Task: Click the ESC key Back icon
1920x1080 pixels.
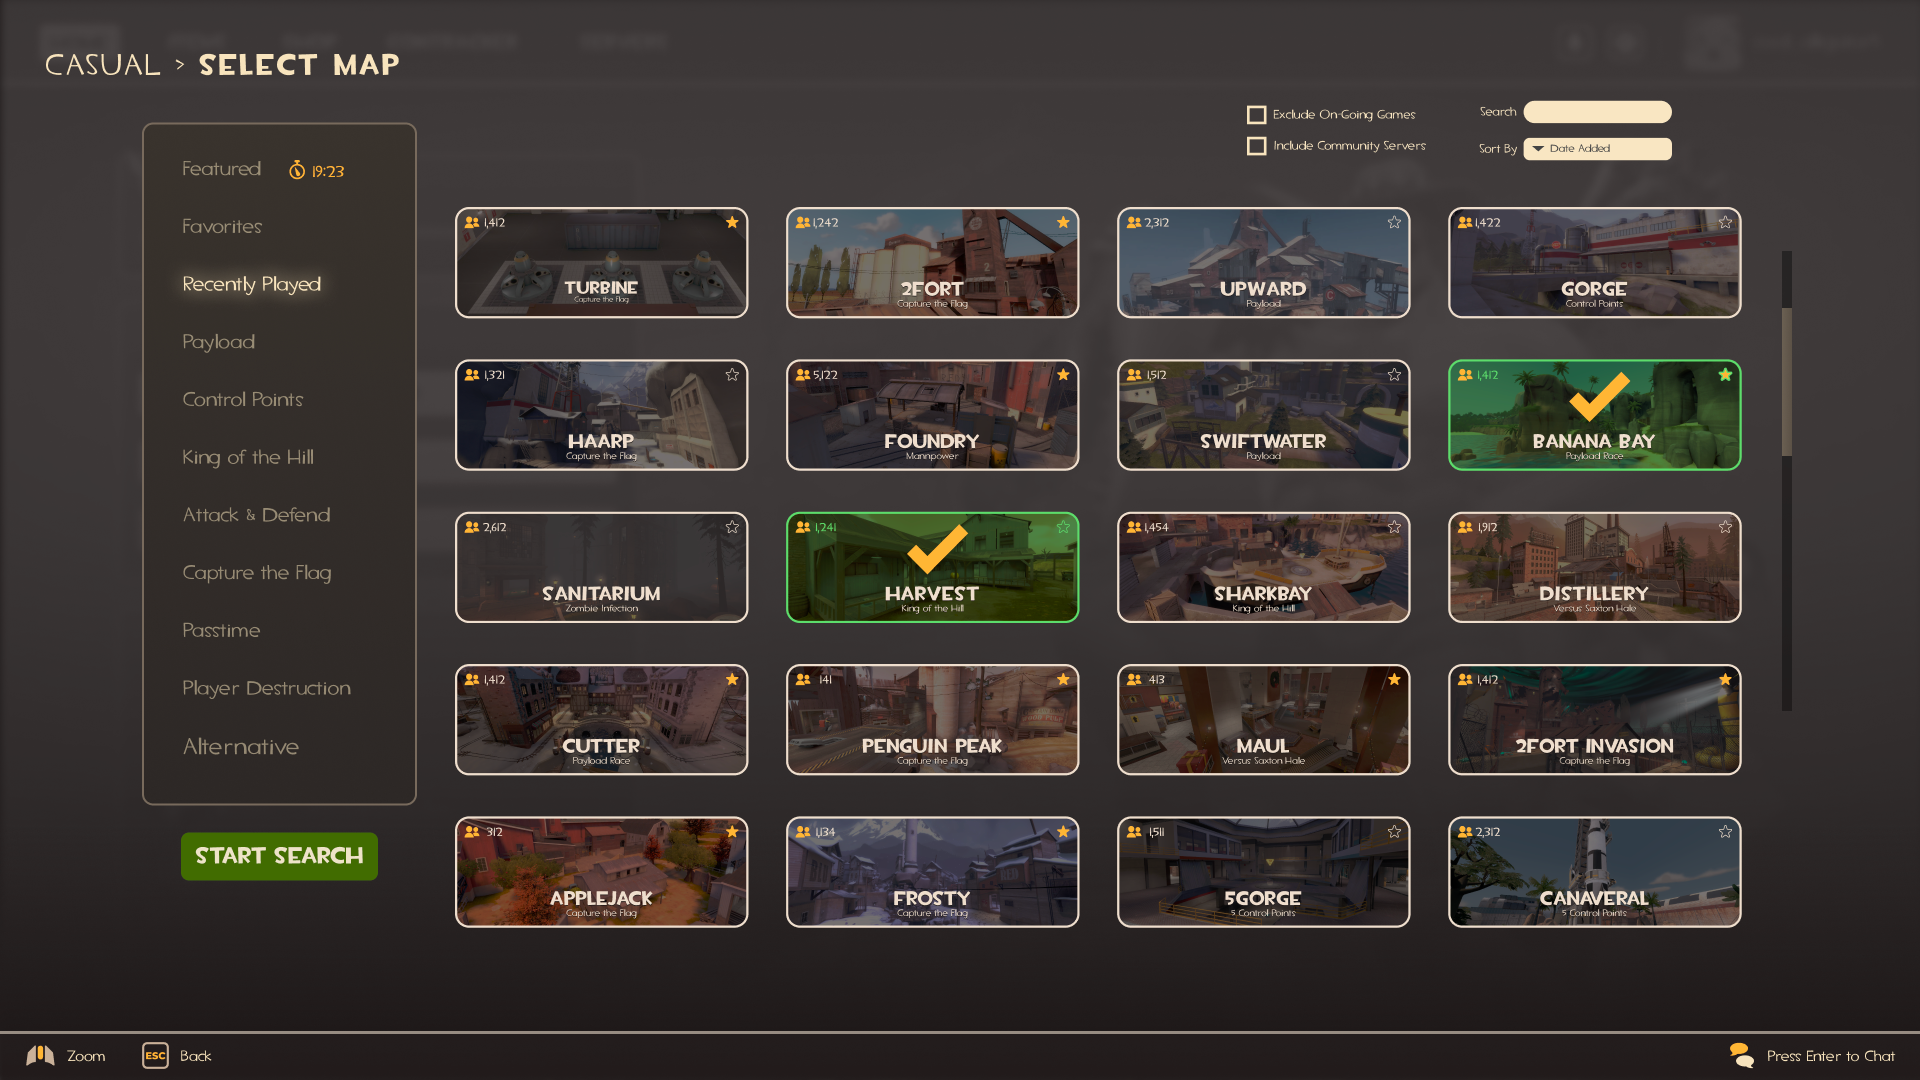Action: tap(155, 1056)
